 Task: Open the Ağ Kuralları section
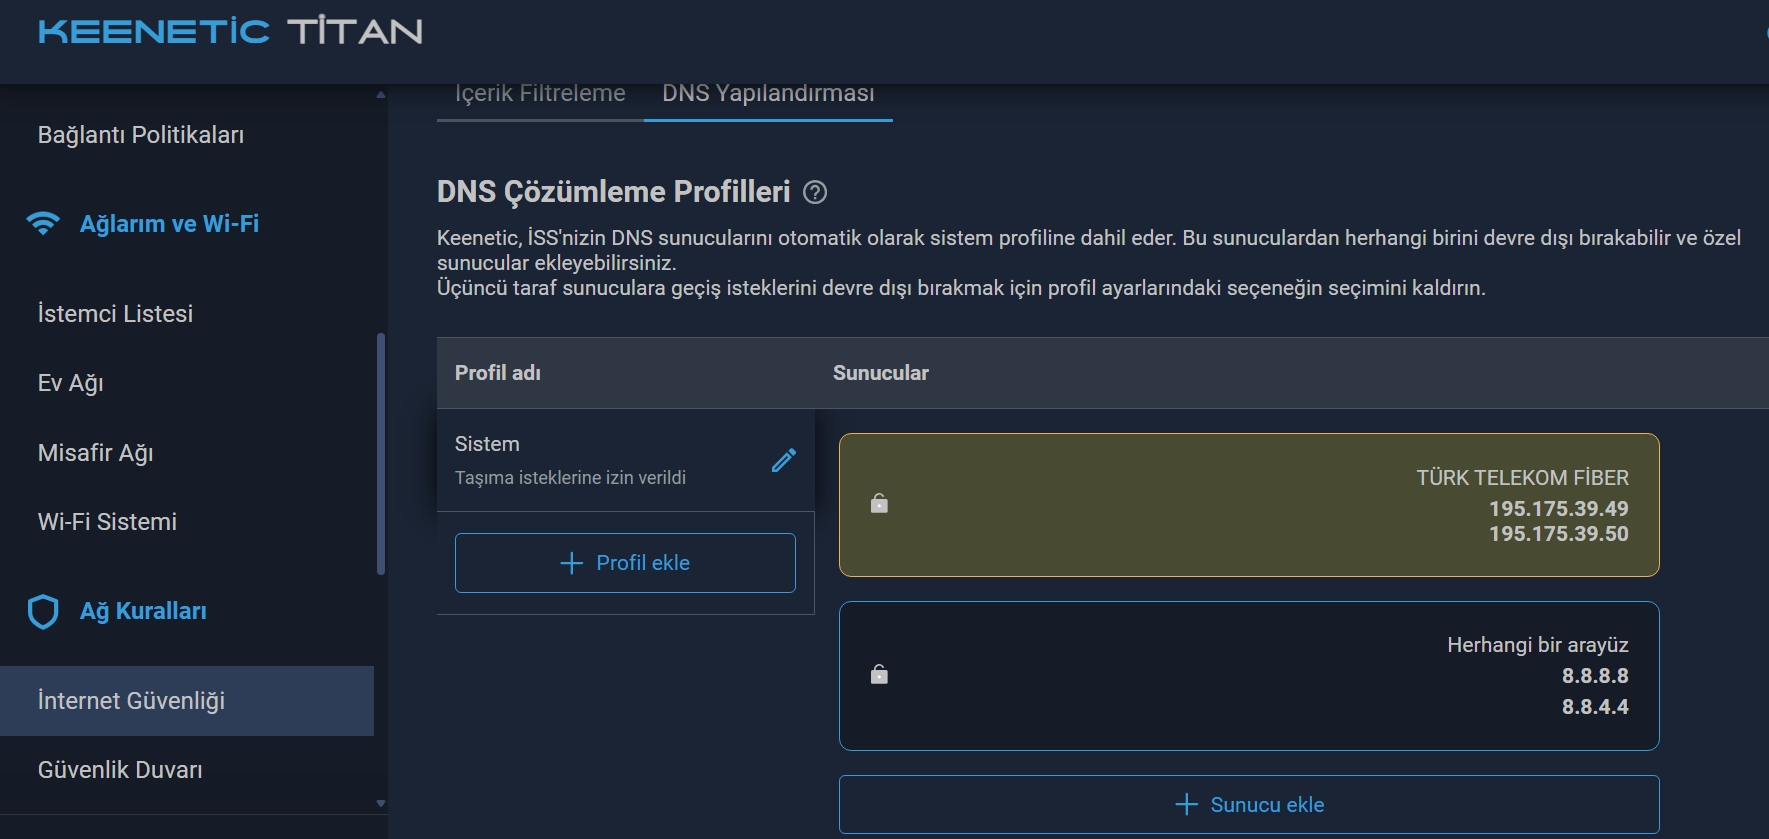pos(143,611)
